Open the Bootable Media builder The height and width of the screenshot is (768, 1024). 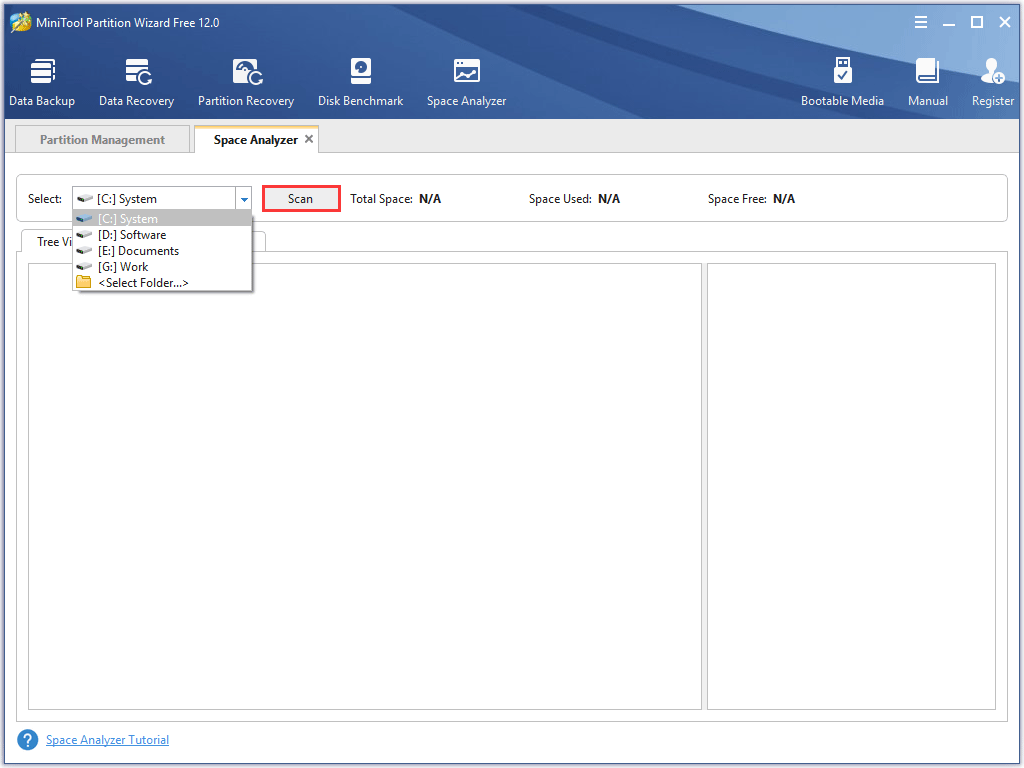[x=842, y=82]
